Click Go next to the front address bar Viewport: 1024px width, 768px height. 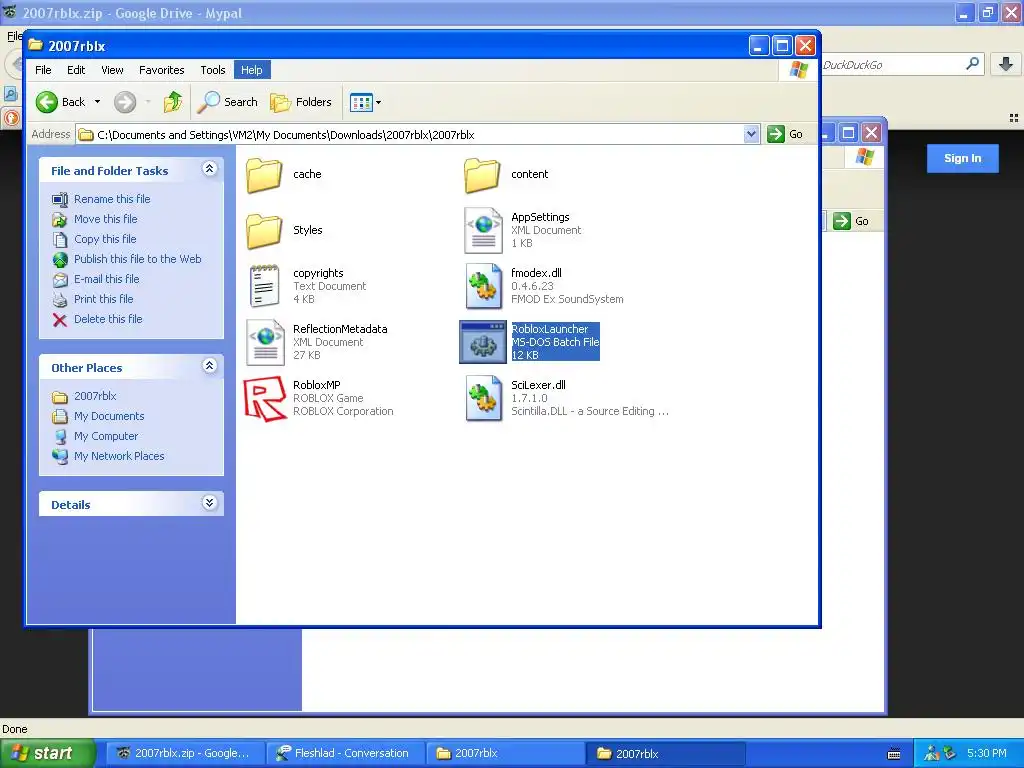[x=785, y=135]
